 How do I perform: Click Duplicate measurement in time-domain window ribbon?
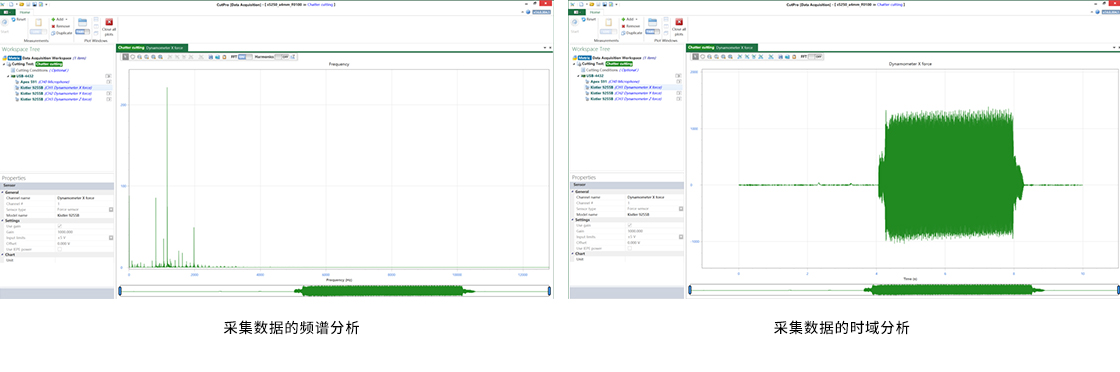632,33
